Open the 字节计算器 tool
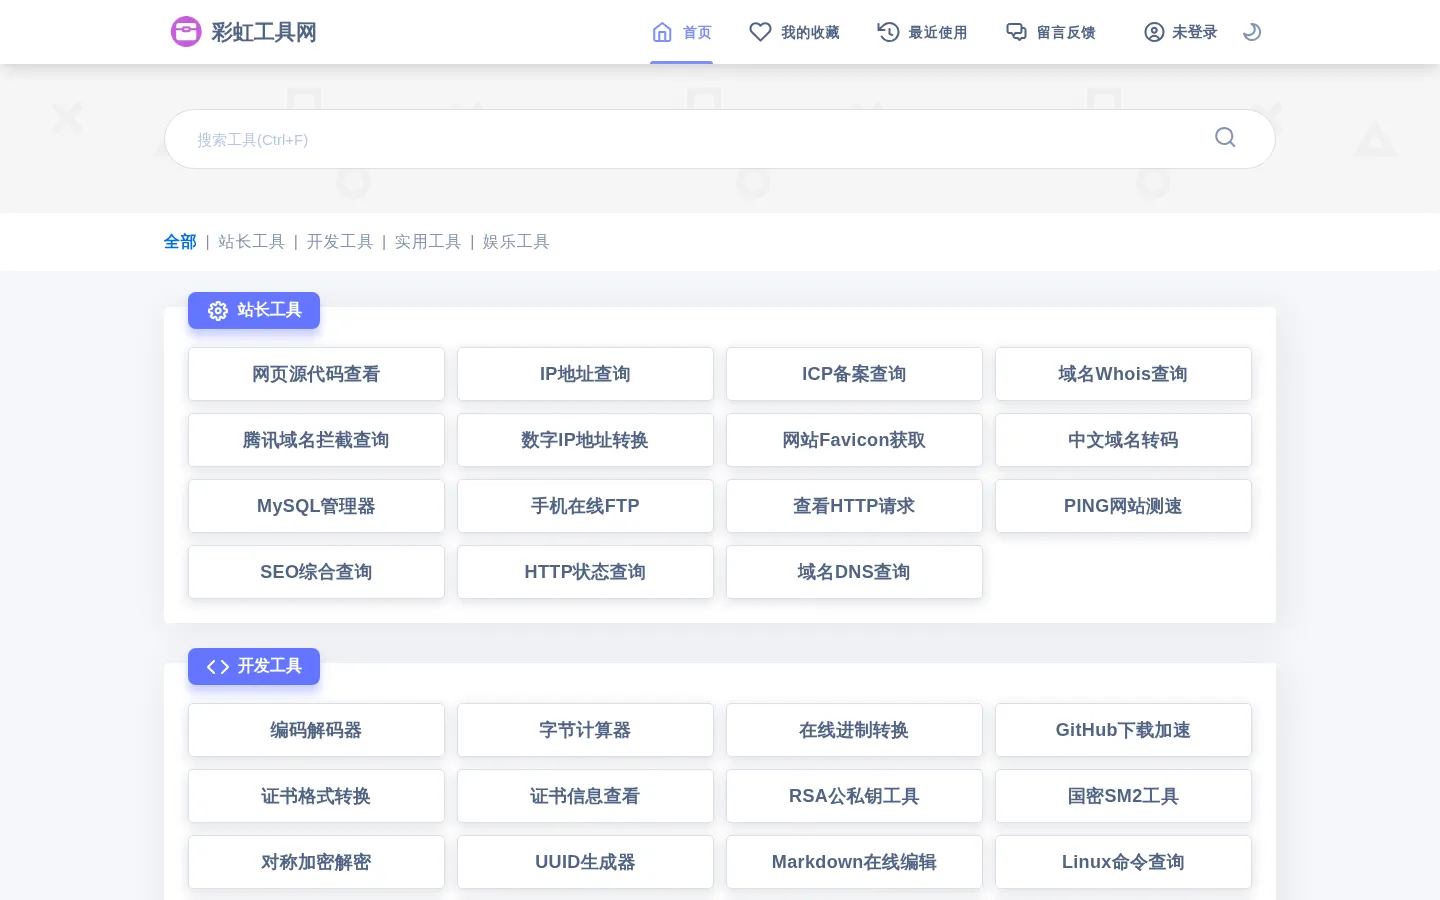 (x=585, y=730)
